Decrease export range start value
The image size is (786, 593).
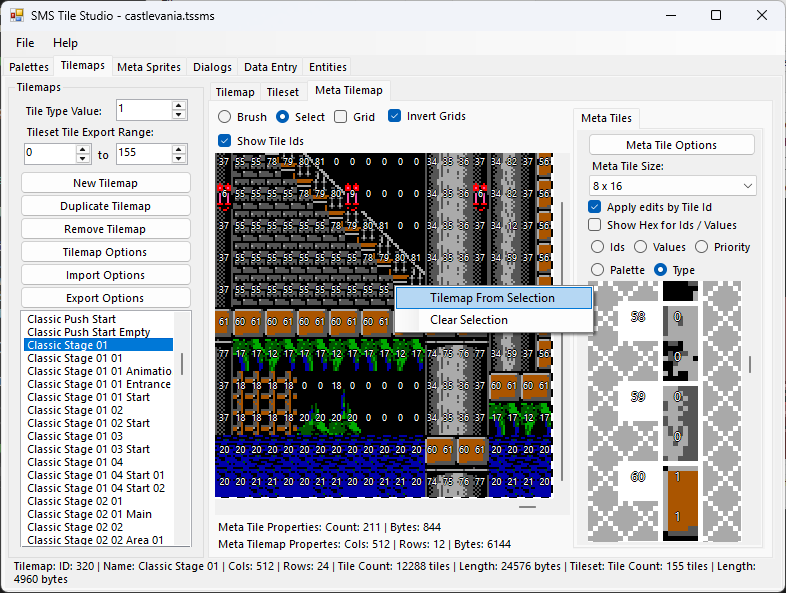[x=83, y=158]
